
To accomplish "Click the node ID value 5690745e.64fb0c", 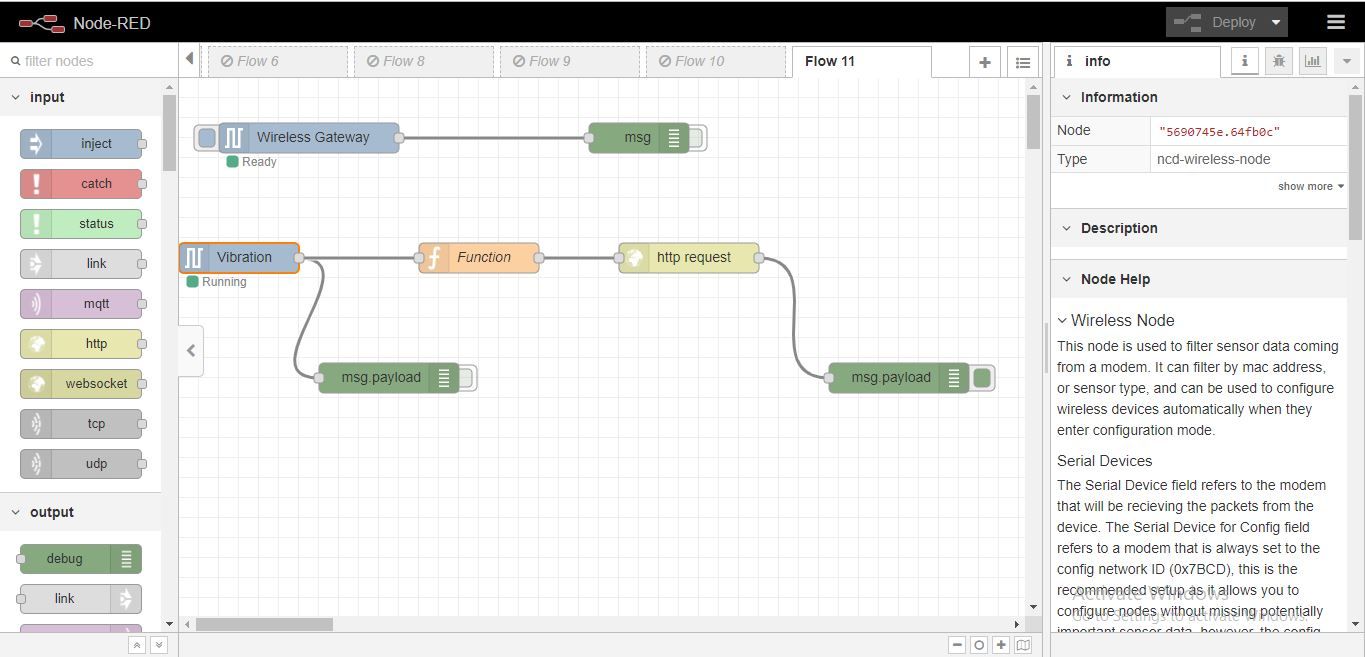I will pos(1219,131).
